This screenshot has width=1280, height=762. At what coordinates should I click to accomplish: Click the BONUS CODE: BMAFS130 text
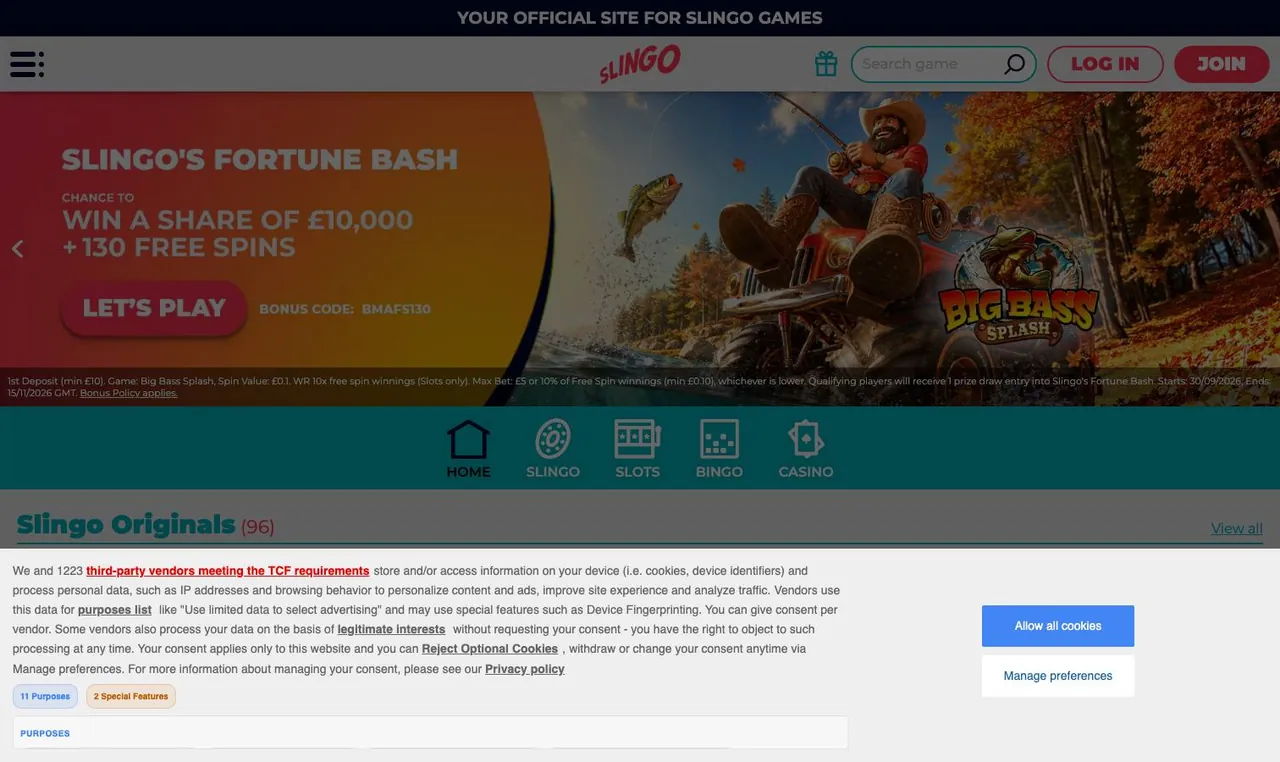click(345, 309)
